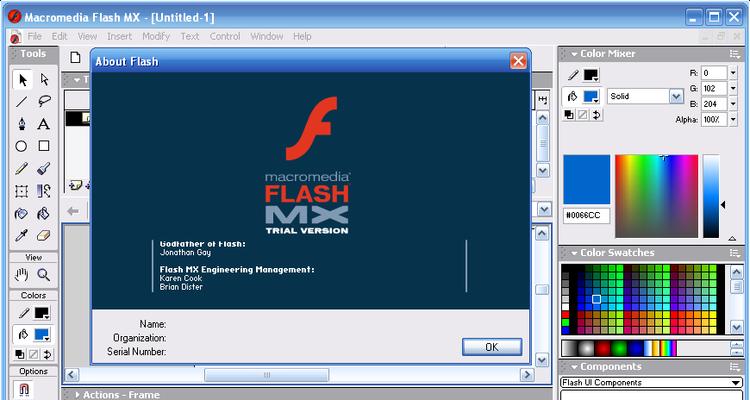Image resolution: width=750 pixels, height=400 pixels.
Task: Click the Color Swatches scroll down arrow
Action: [736, 327]
